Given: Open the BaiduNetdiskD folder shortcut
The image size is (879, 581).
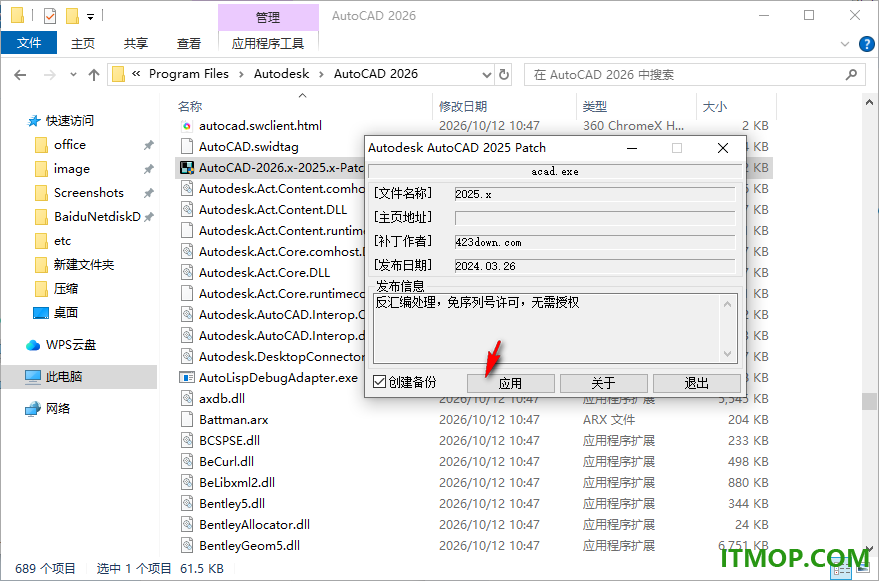Looking at the screenshot, I should pos(98,217).
